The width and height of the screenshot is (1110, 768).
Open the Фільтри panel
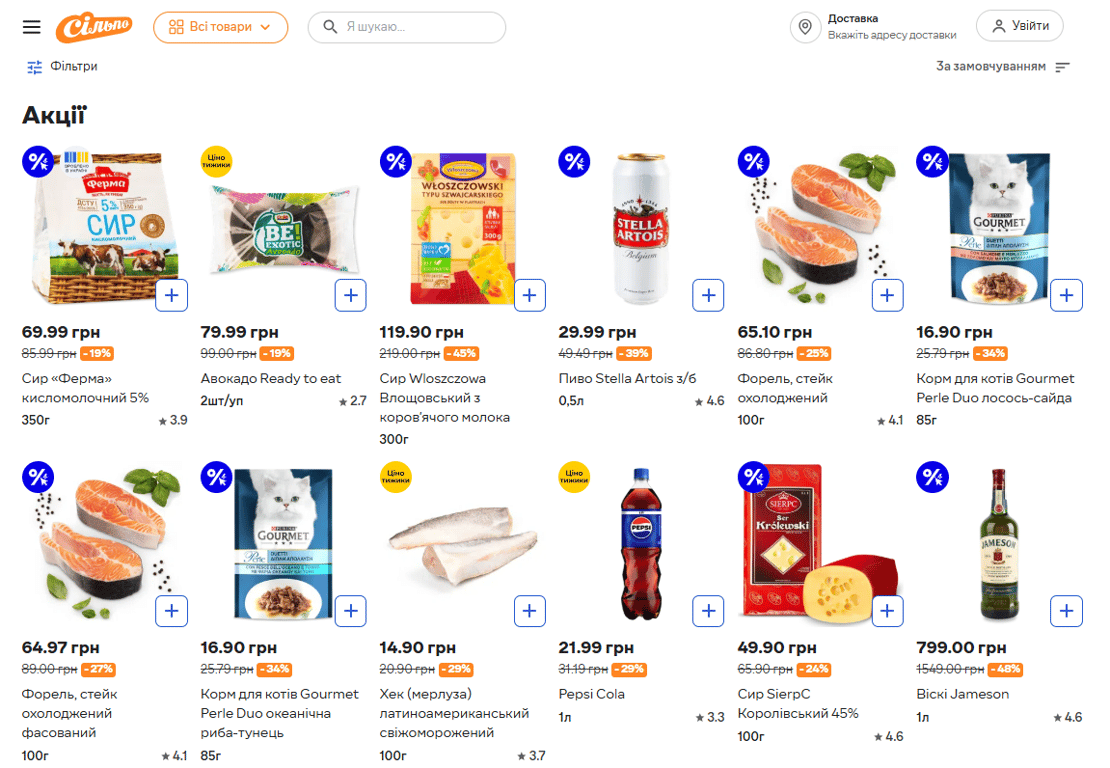tap(62, 67)
